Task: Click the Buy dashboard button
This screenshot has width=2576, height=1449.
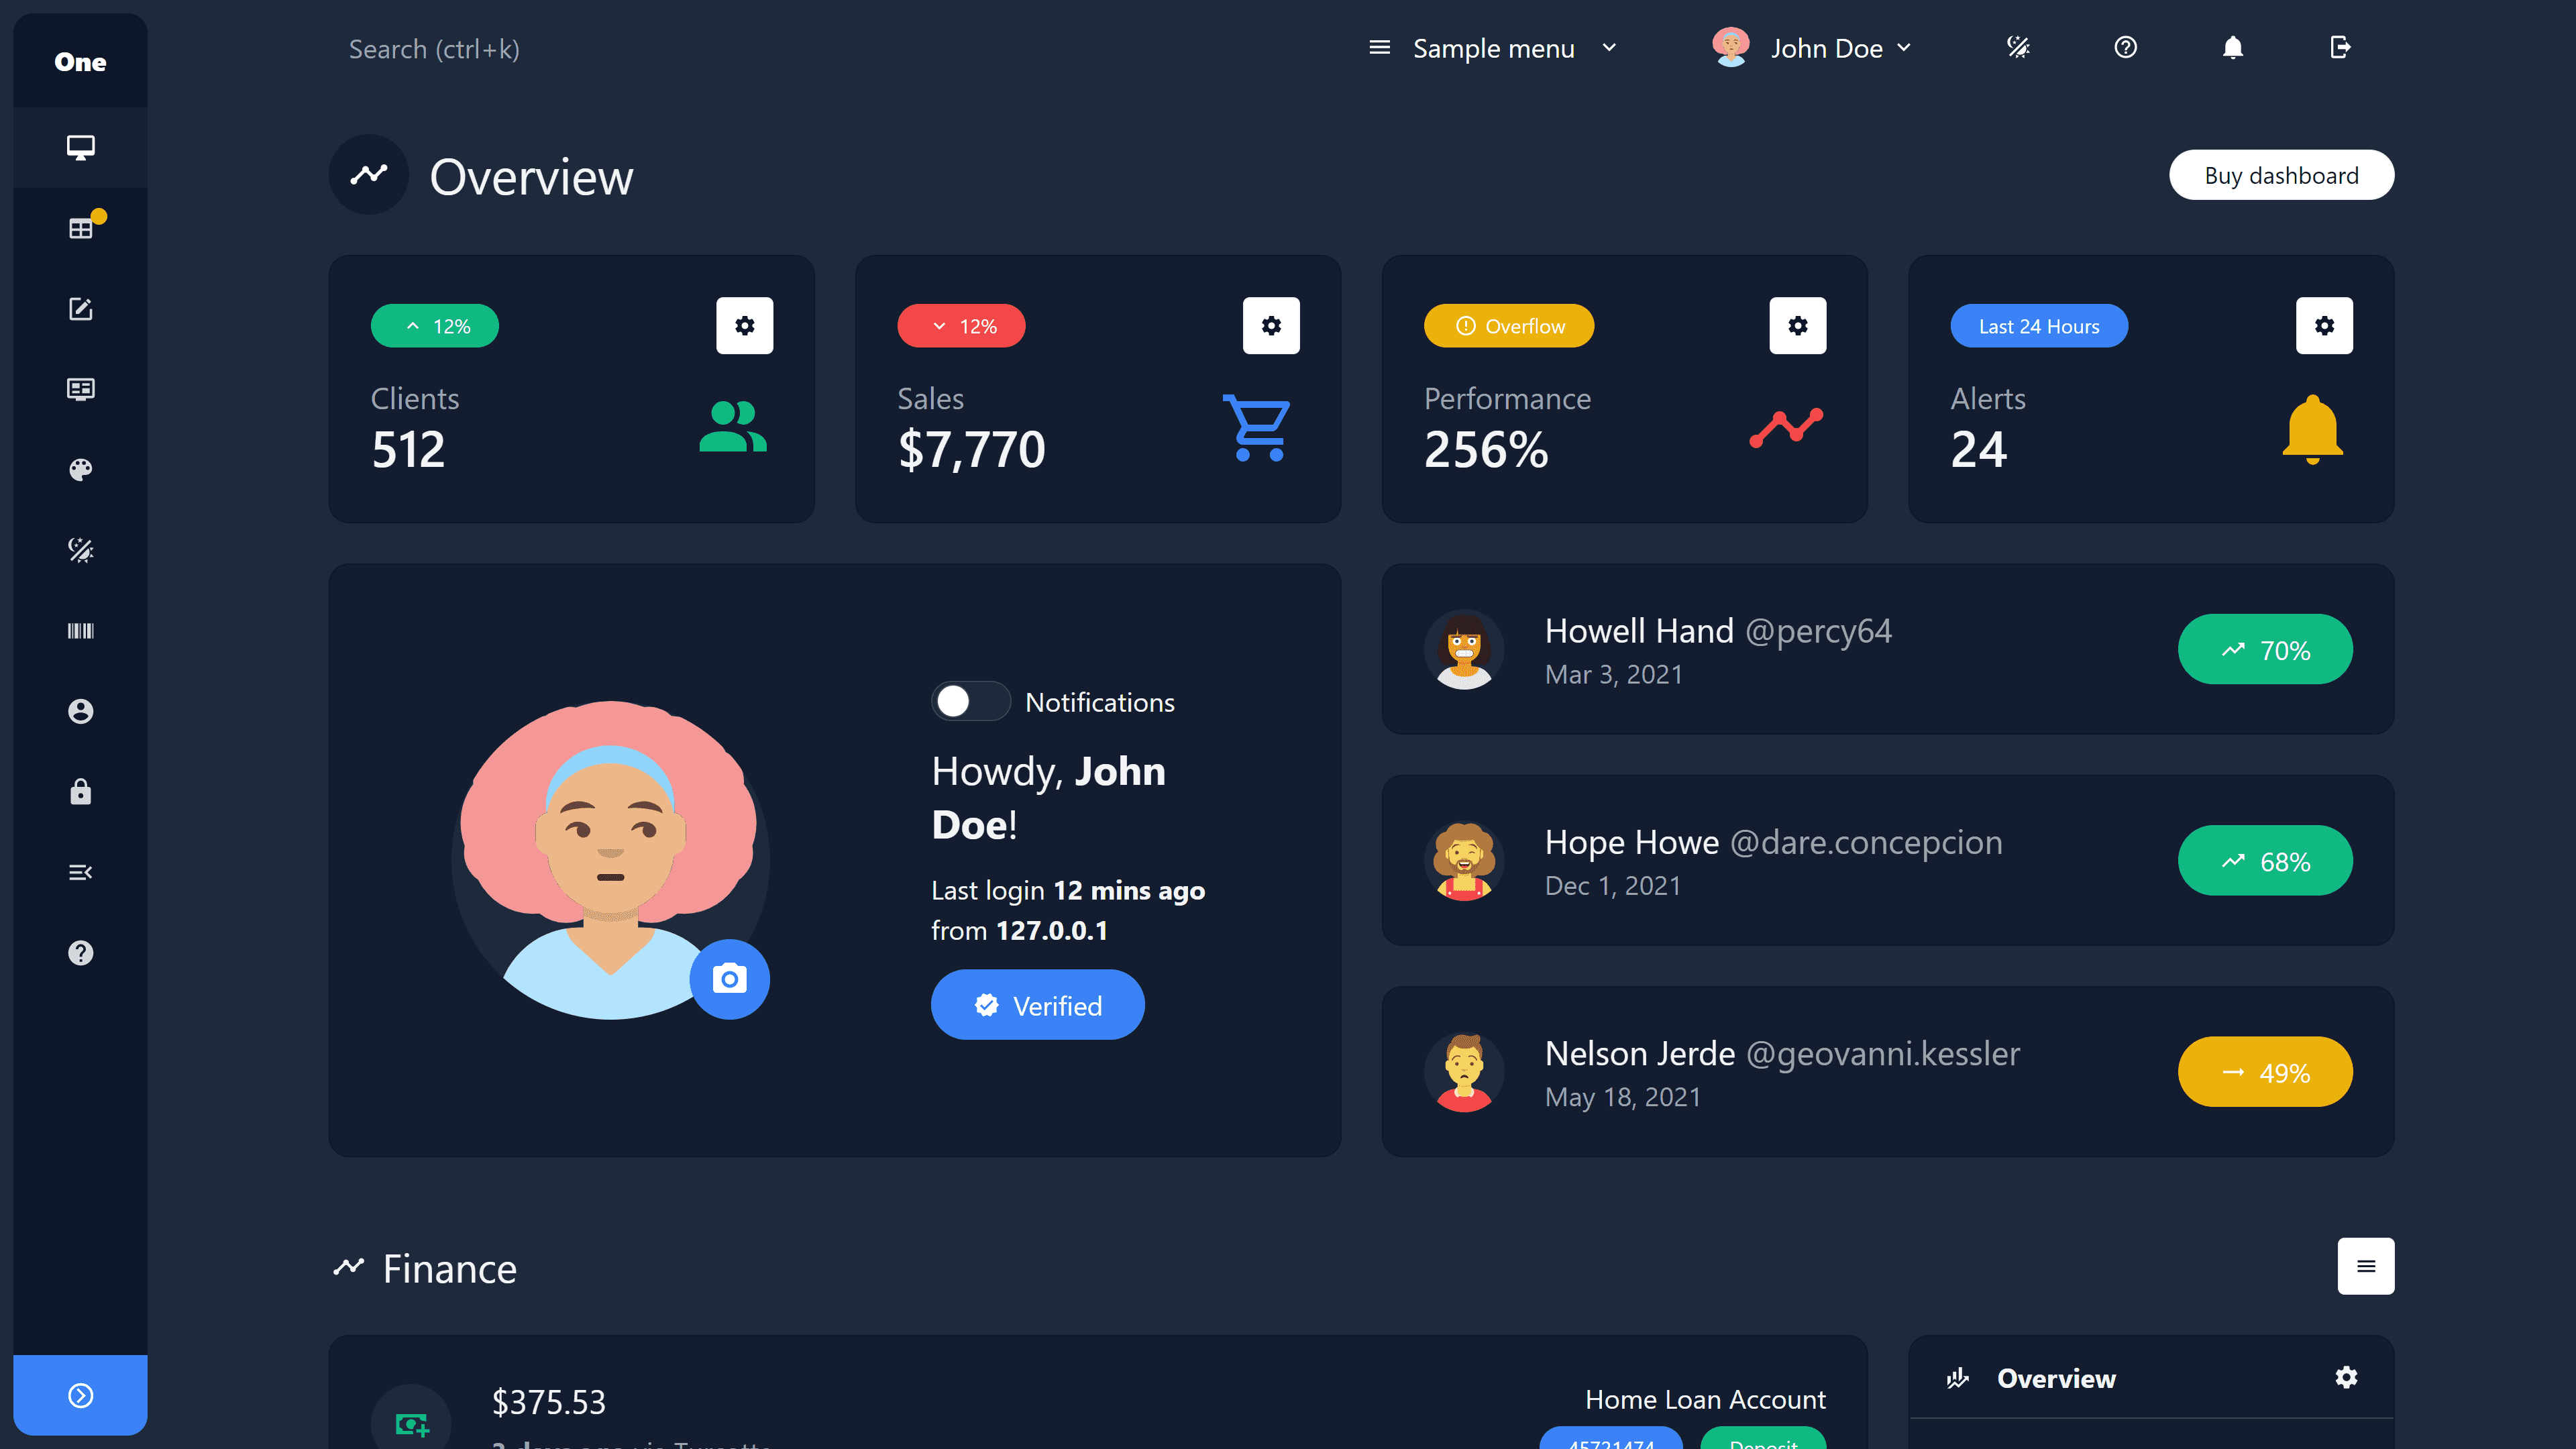Action: [2282, 175]
